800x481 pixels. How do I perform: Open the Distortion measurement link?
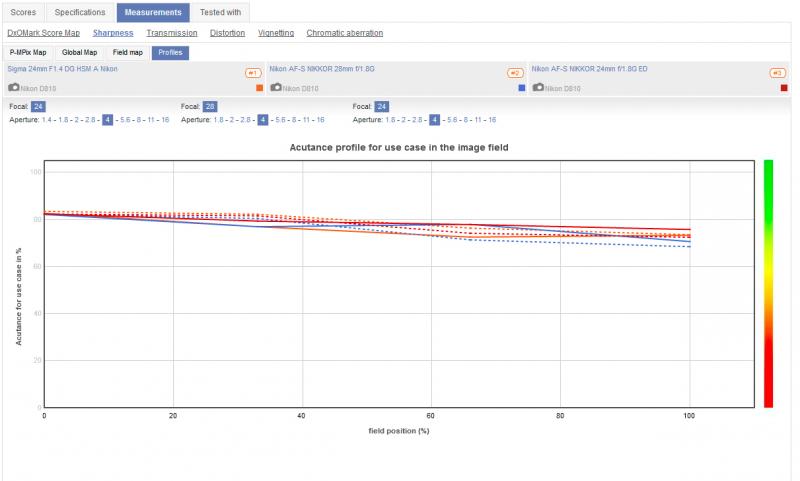(228, 33)
